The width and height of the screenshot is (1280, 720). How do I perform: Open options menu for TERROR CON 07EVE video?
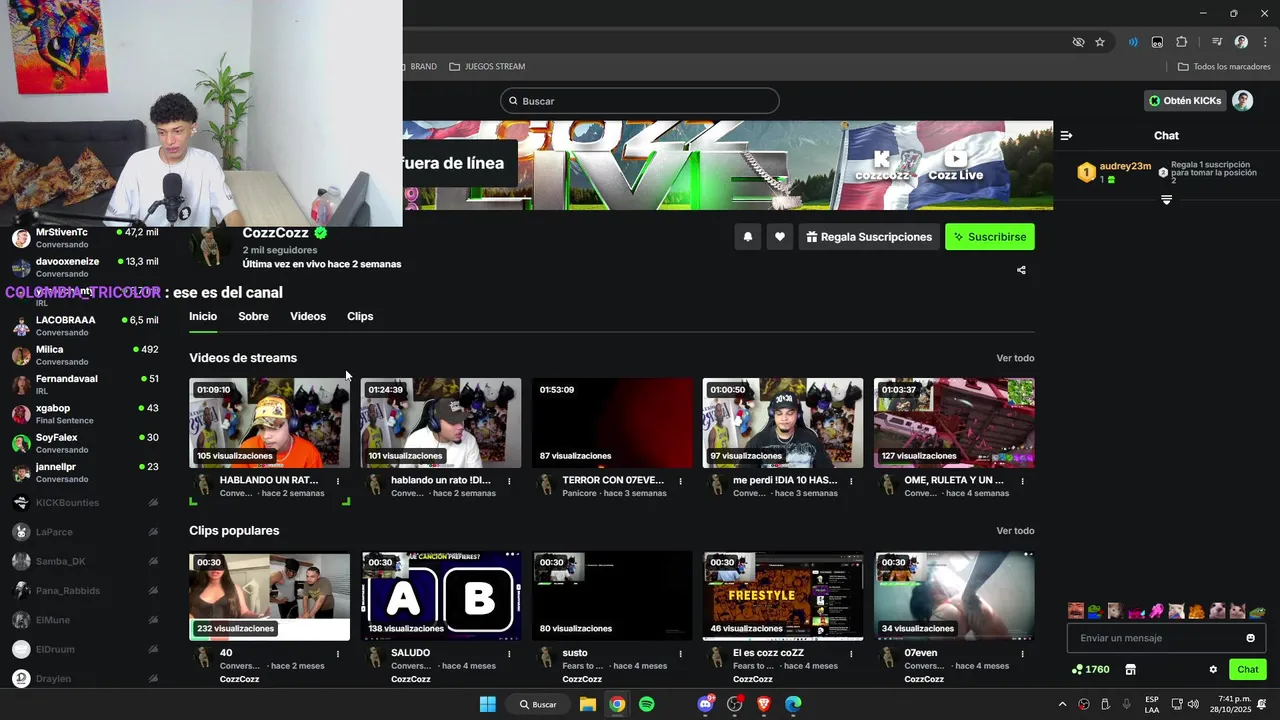680,481
